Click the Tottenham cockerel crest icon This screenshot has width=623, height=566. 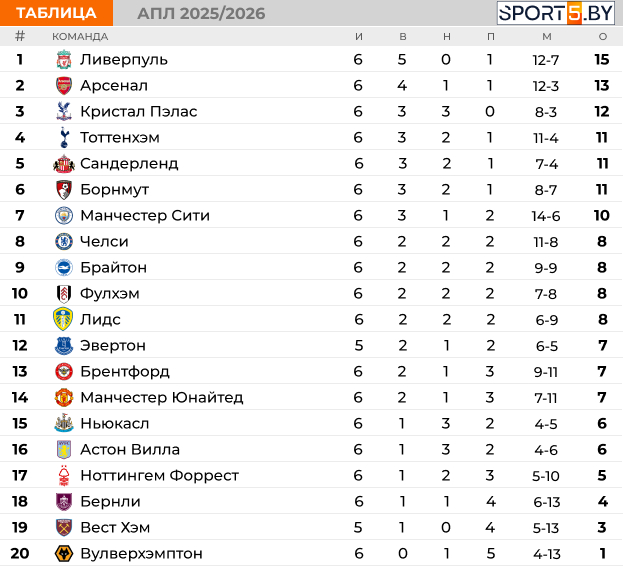(x=64, y=137)
